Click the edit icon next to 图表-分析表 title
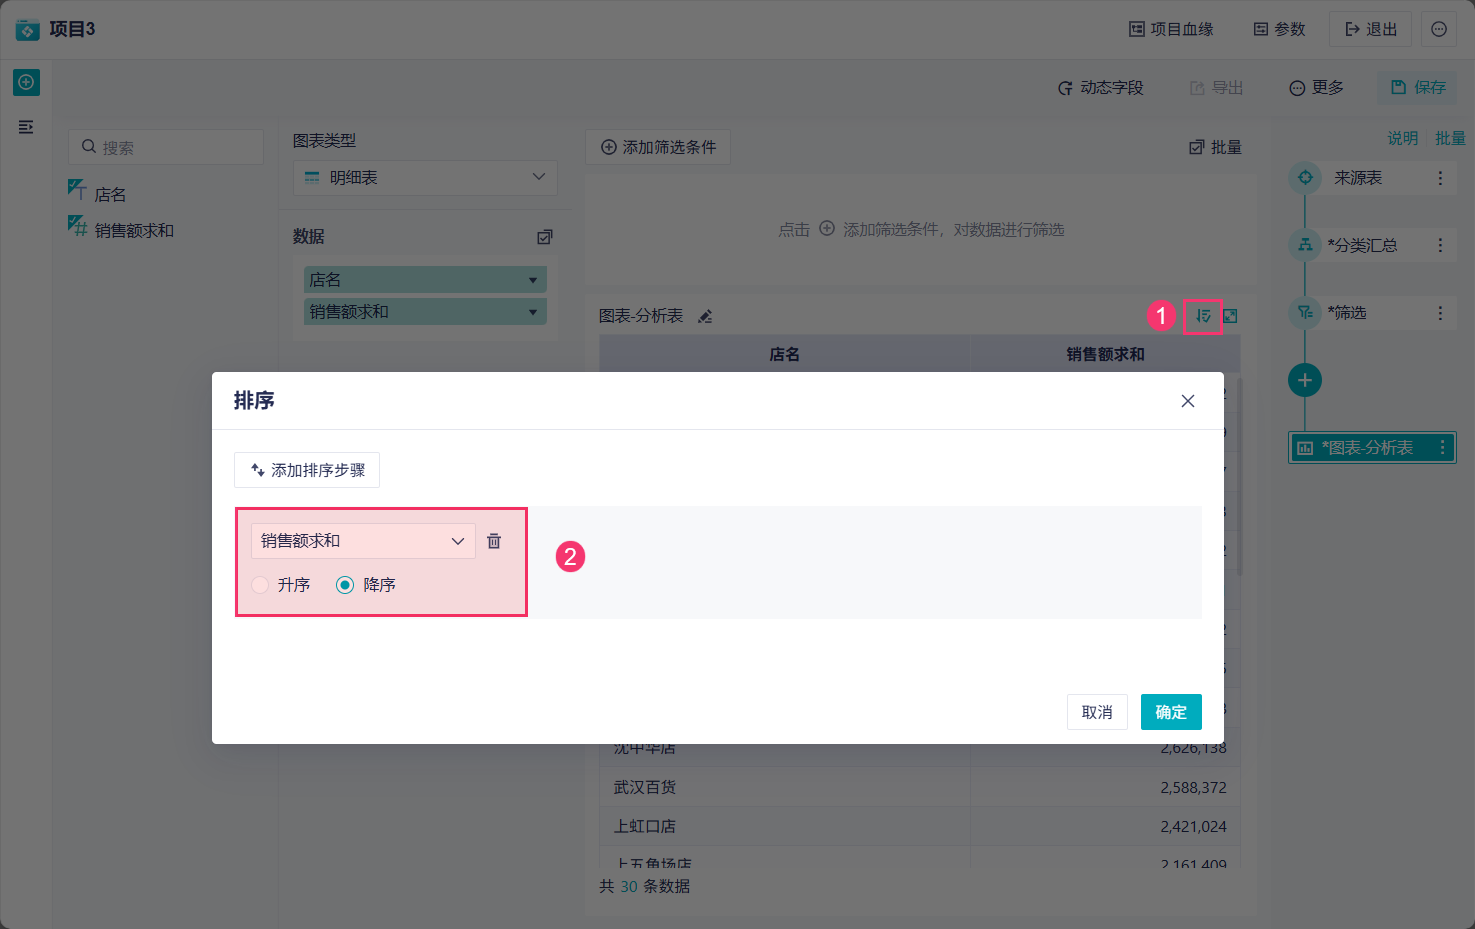 (x=705, y=317)
